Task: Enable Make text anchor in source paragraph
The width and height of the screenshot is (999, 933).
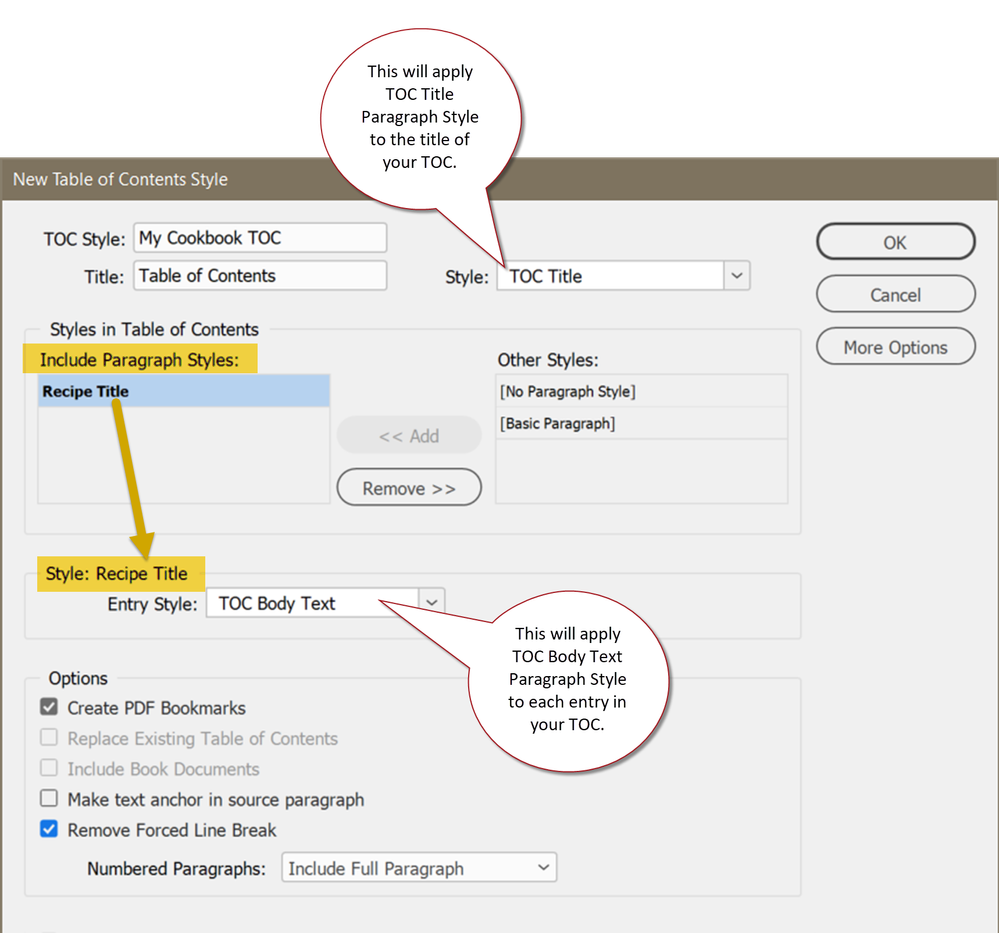Action: coord(48,799)
